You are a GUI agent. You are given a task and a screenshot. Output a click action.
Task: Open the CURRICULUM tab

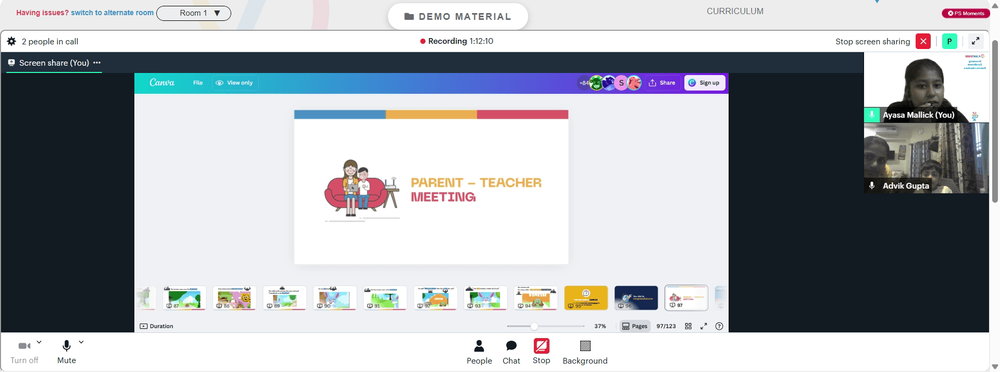735,11
